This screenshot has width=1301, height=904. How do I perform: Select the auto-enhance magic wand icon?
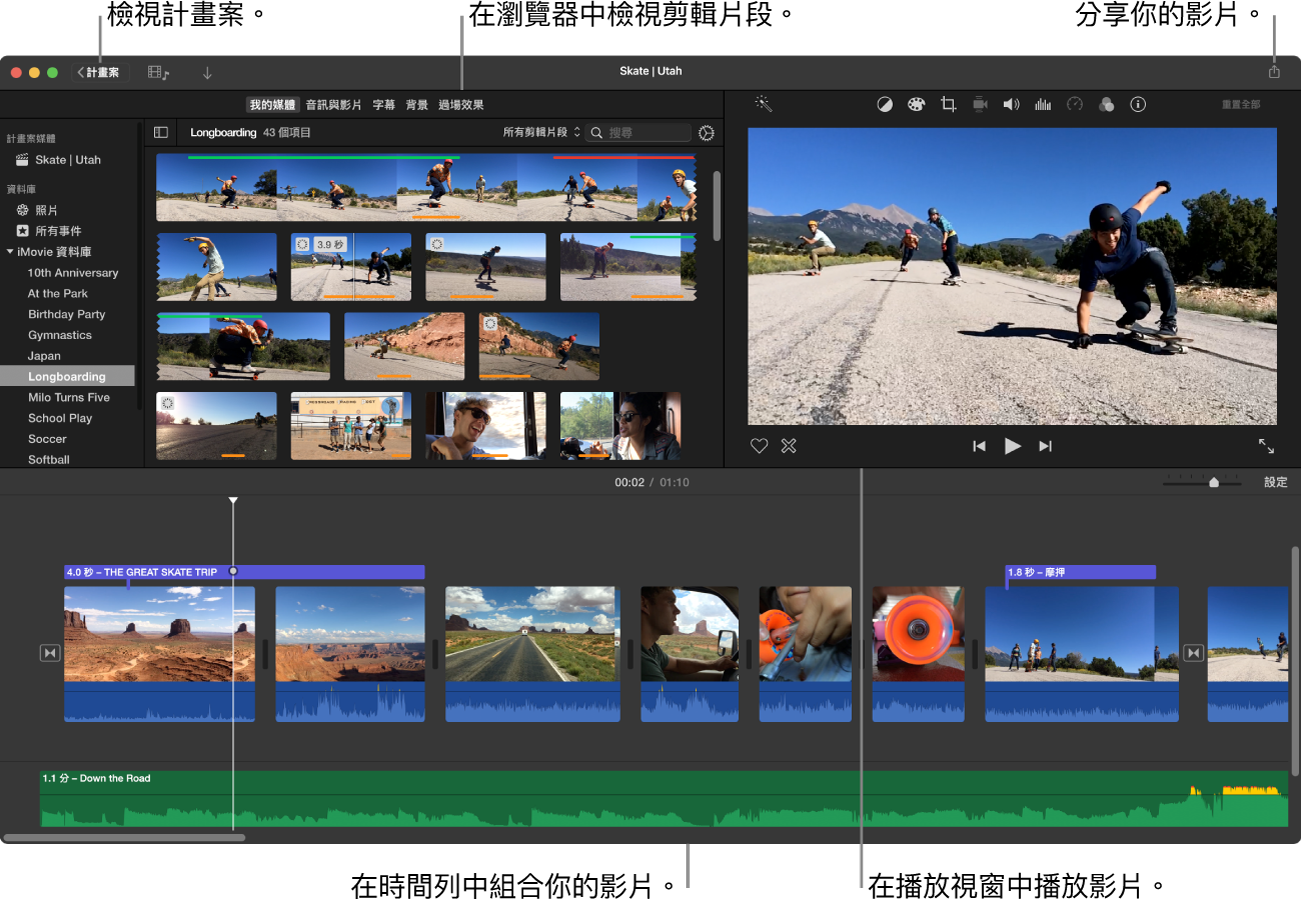coord(763,103)
